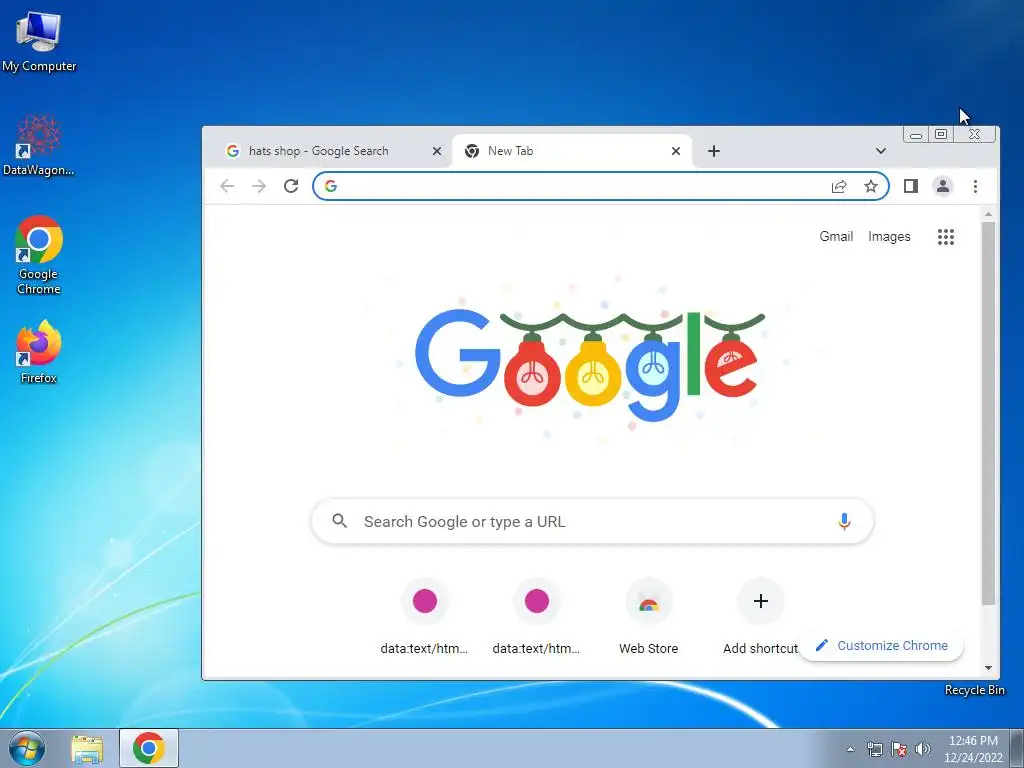Click the browser Forward arrow
The image size is (1024, 768).
[259, 186]
